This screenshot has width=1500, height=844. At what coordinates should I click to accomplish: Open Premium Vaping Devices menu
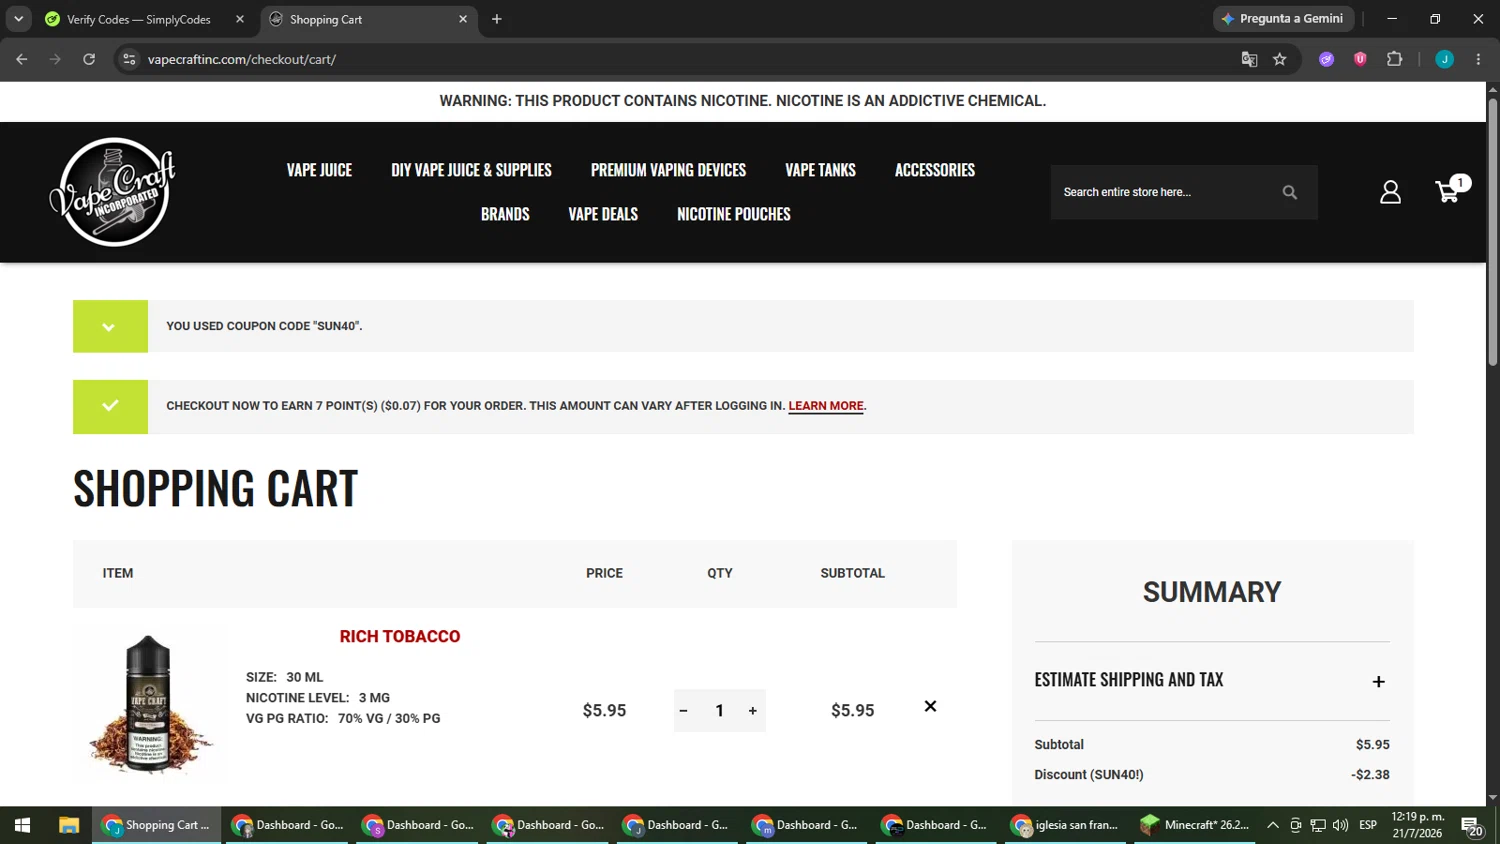click(668, 170)
